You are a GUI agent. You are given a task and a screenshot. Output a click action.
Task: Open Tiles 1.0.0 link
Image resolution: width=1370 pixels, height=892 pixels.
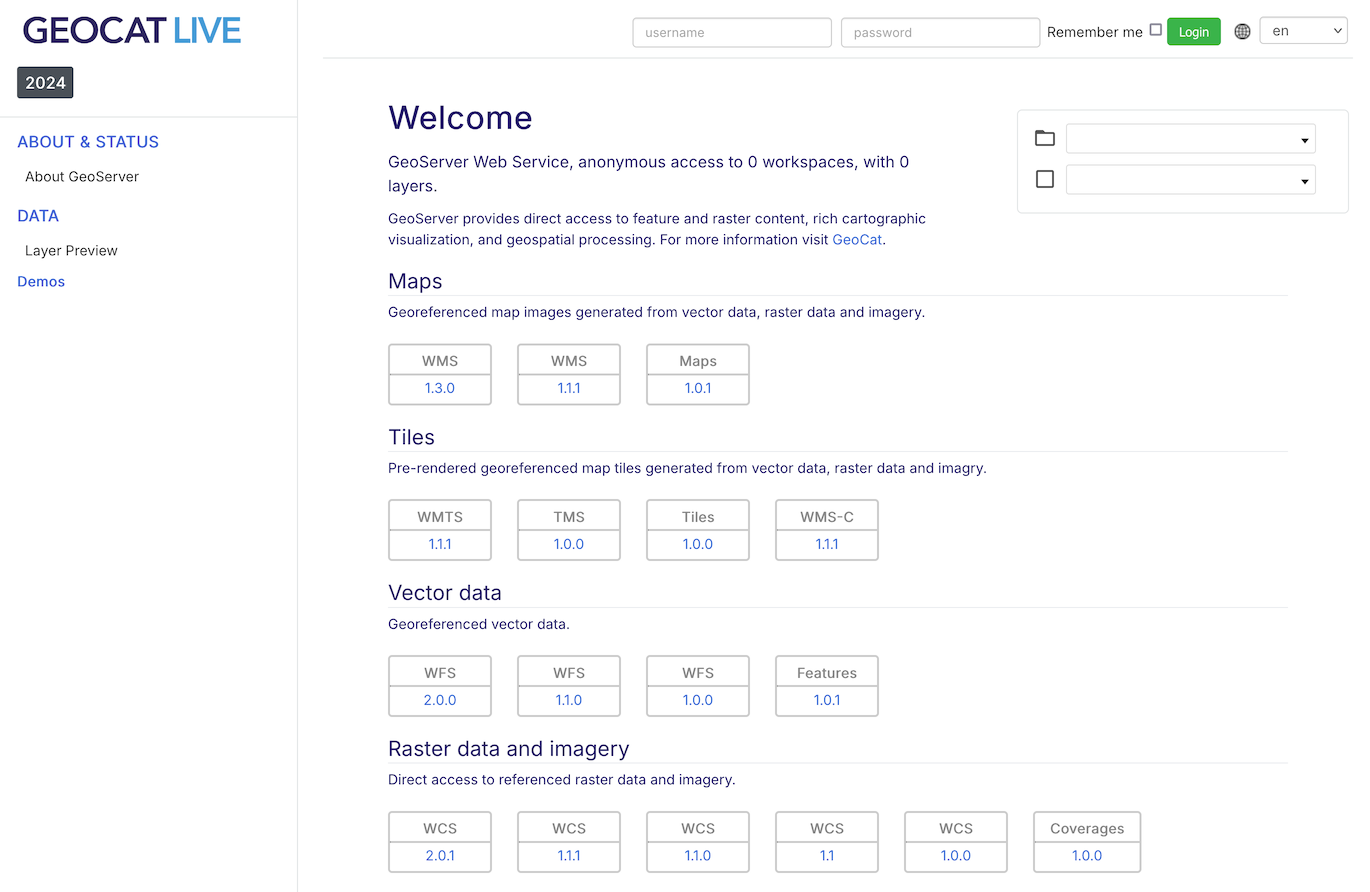click(x=698, y=544)
